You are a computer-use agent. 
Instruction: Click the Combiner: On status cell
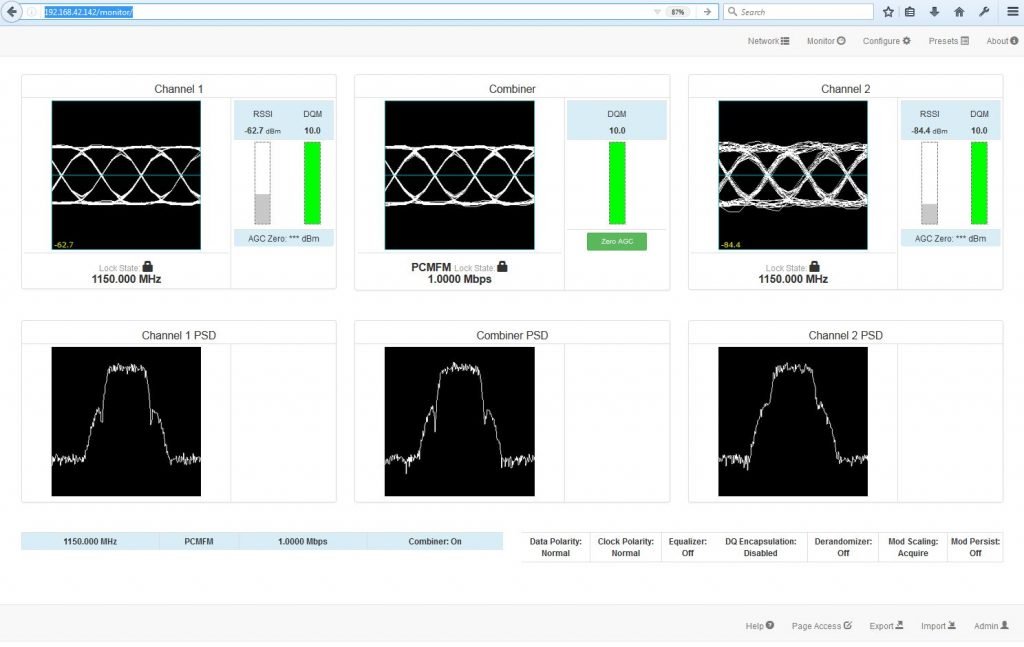point(435,541)
